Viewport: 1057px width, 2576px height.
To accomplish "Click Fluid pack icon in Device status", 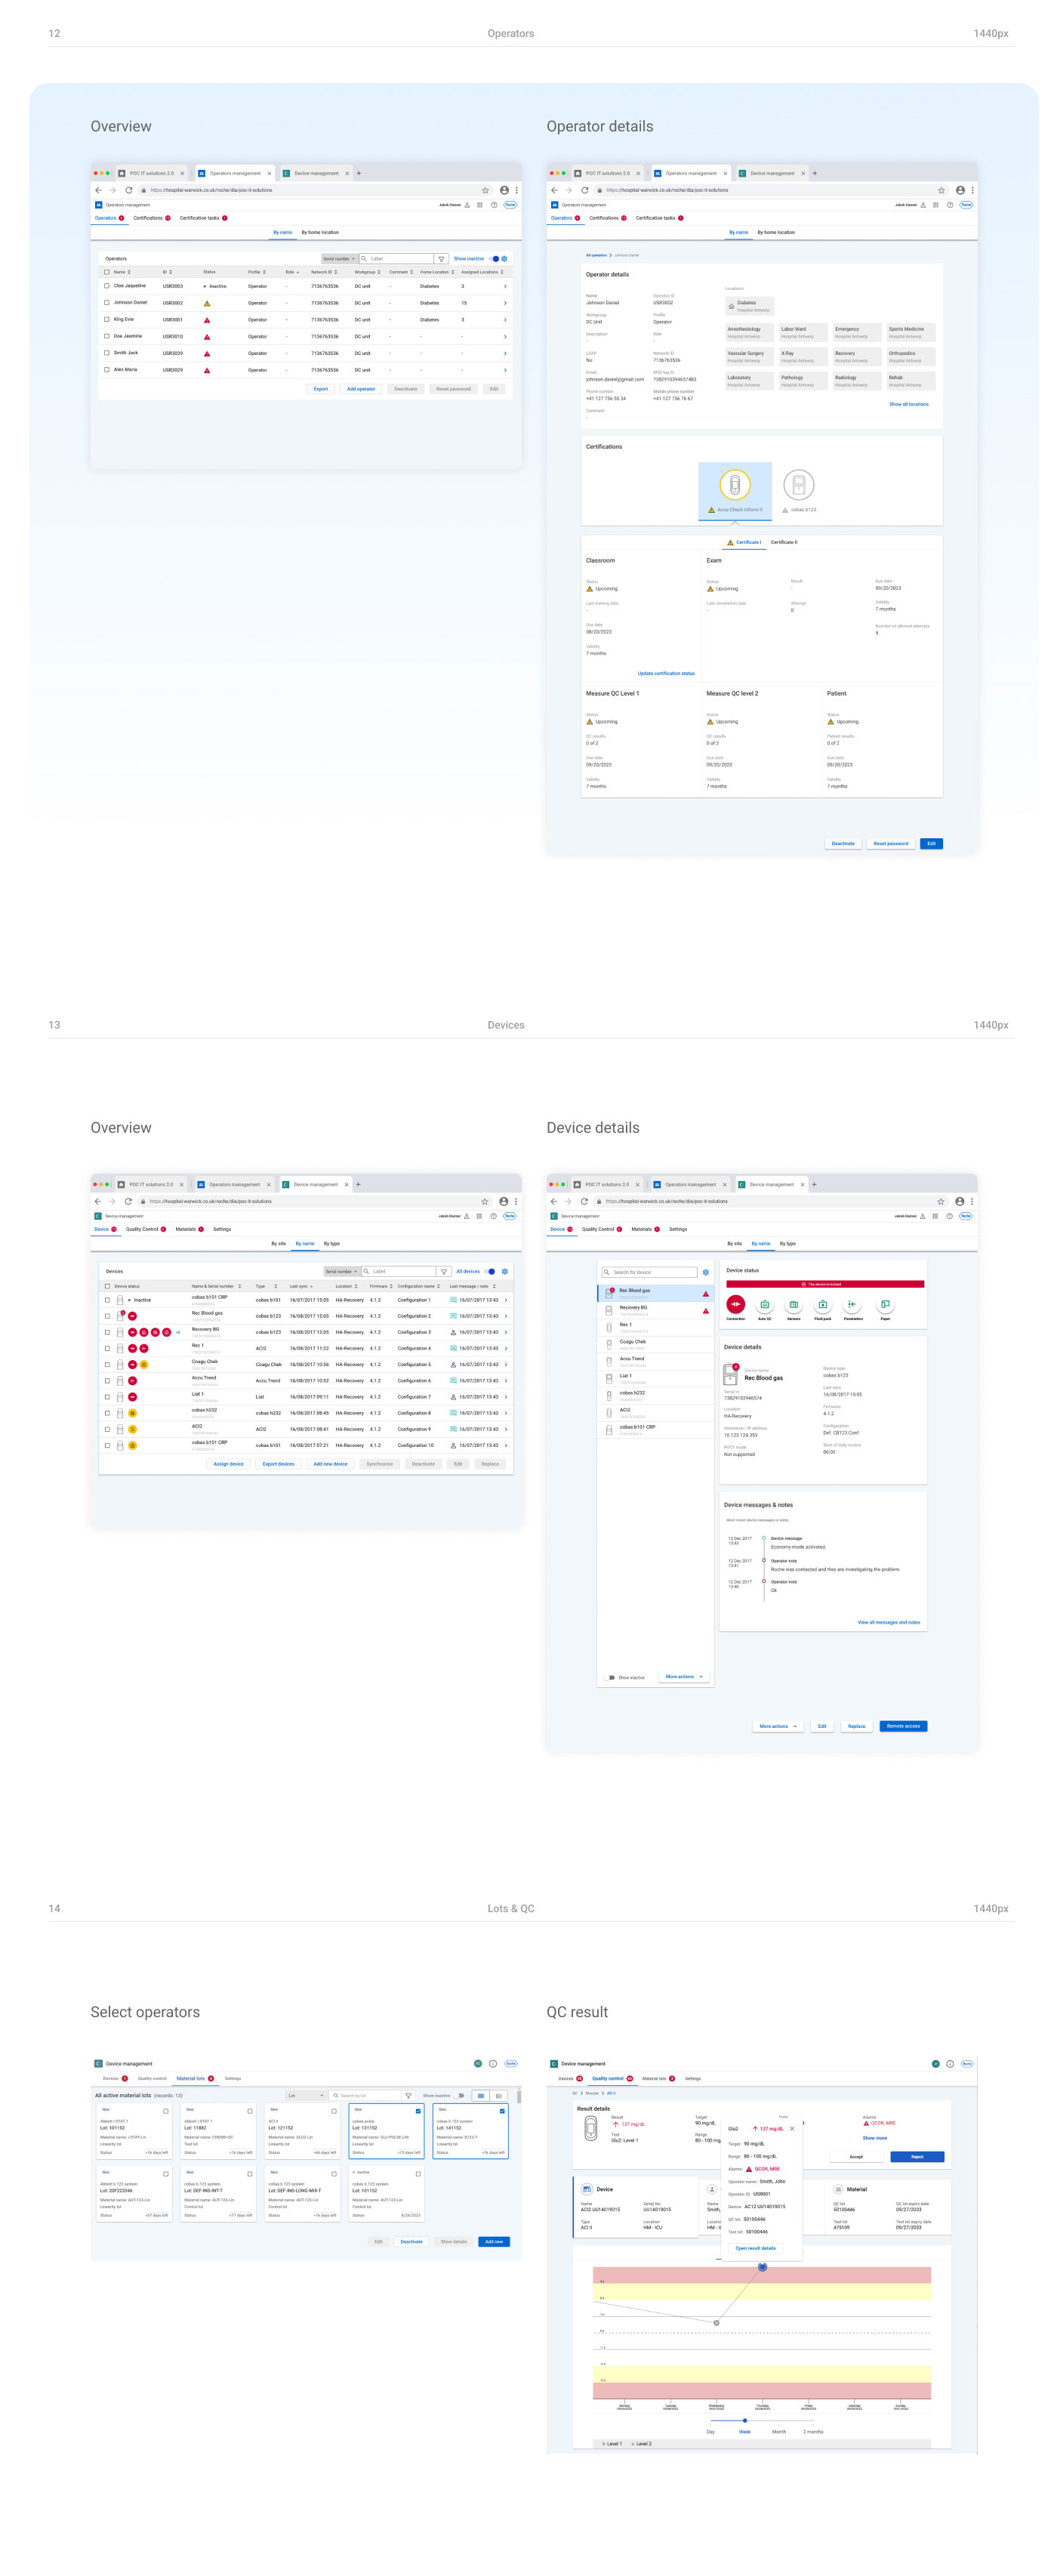I will [x=822, y=1304].
